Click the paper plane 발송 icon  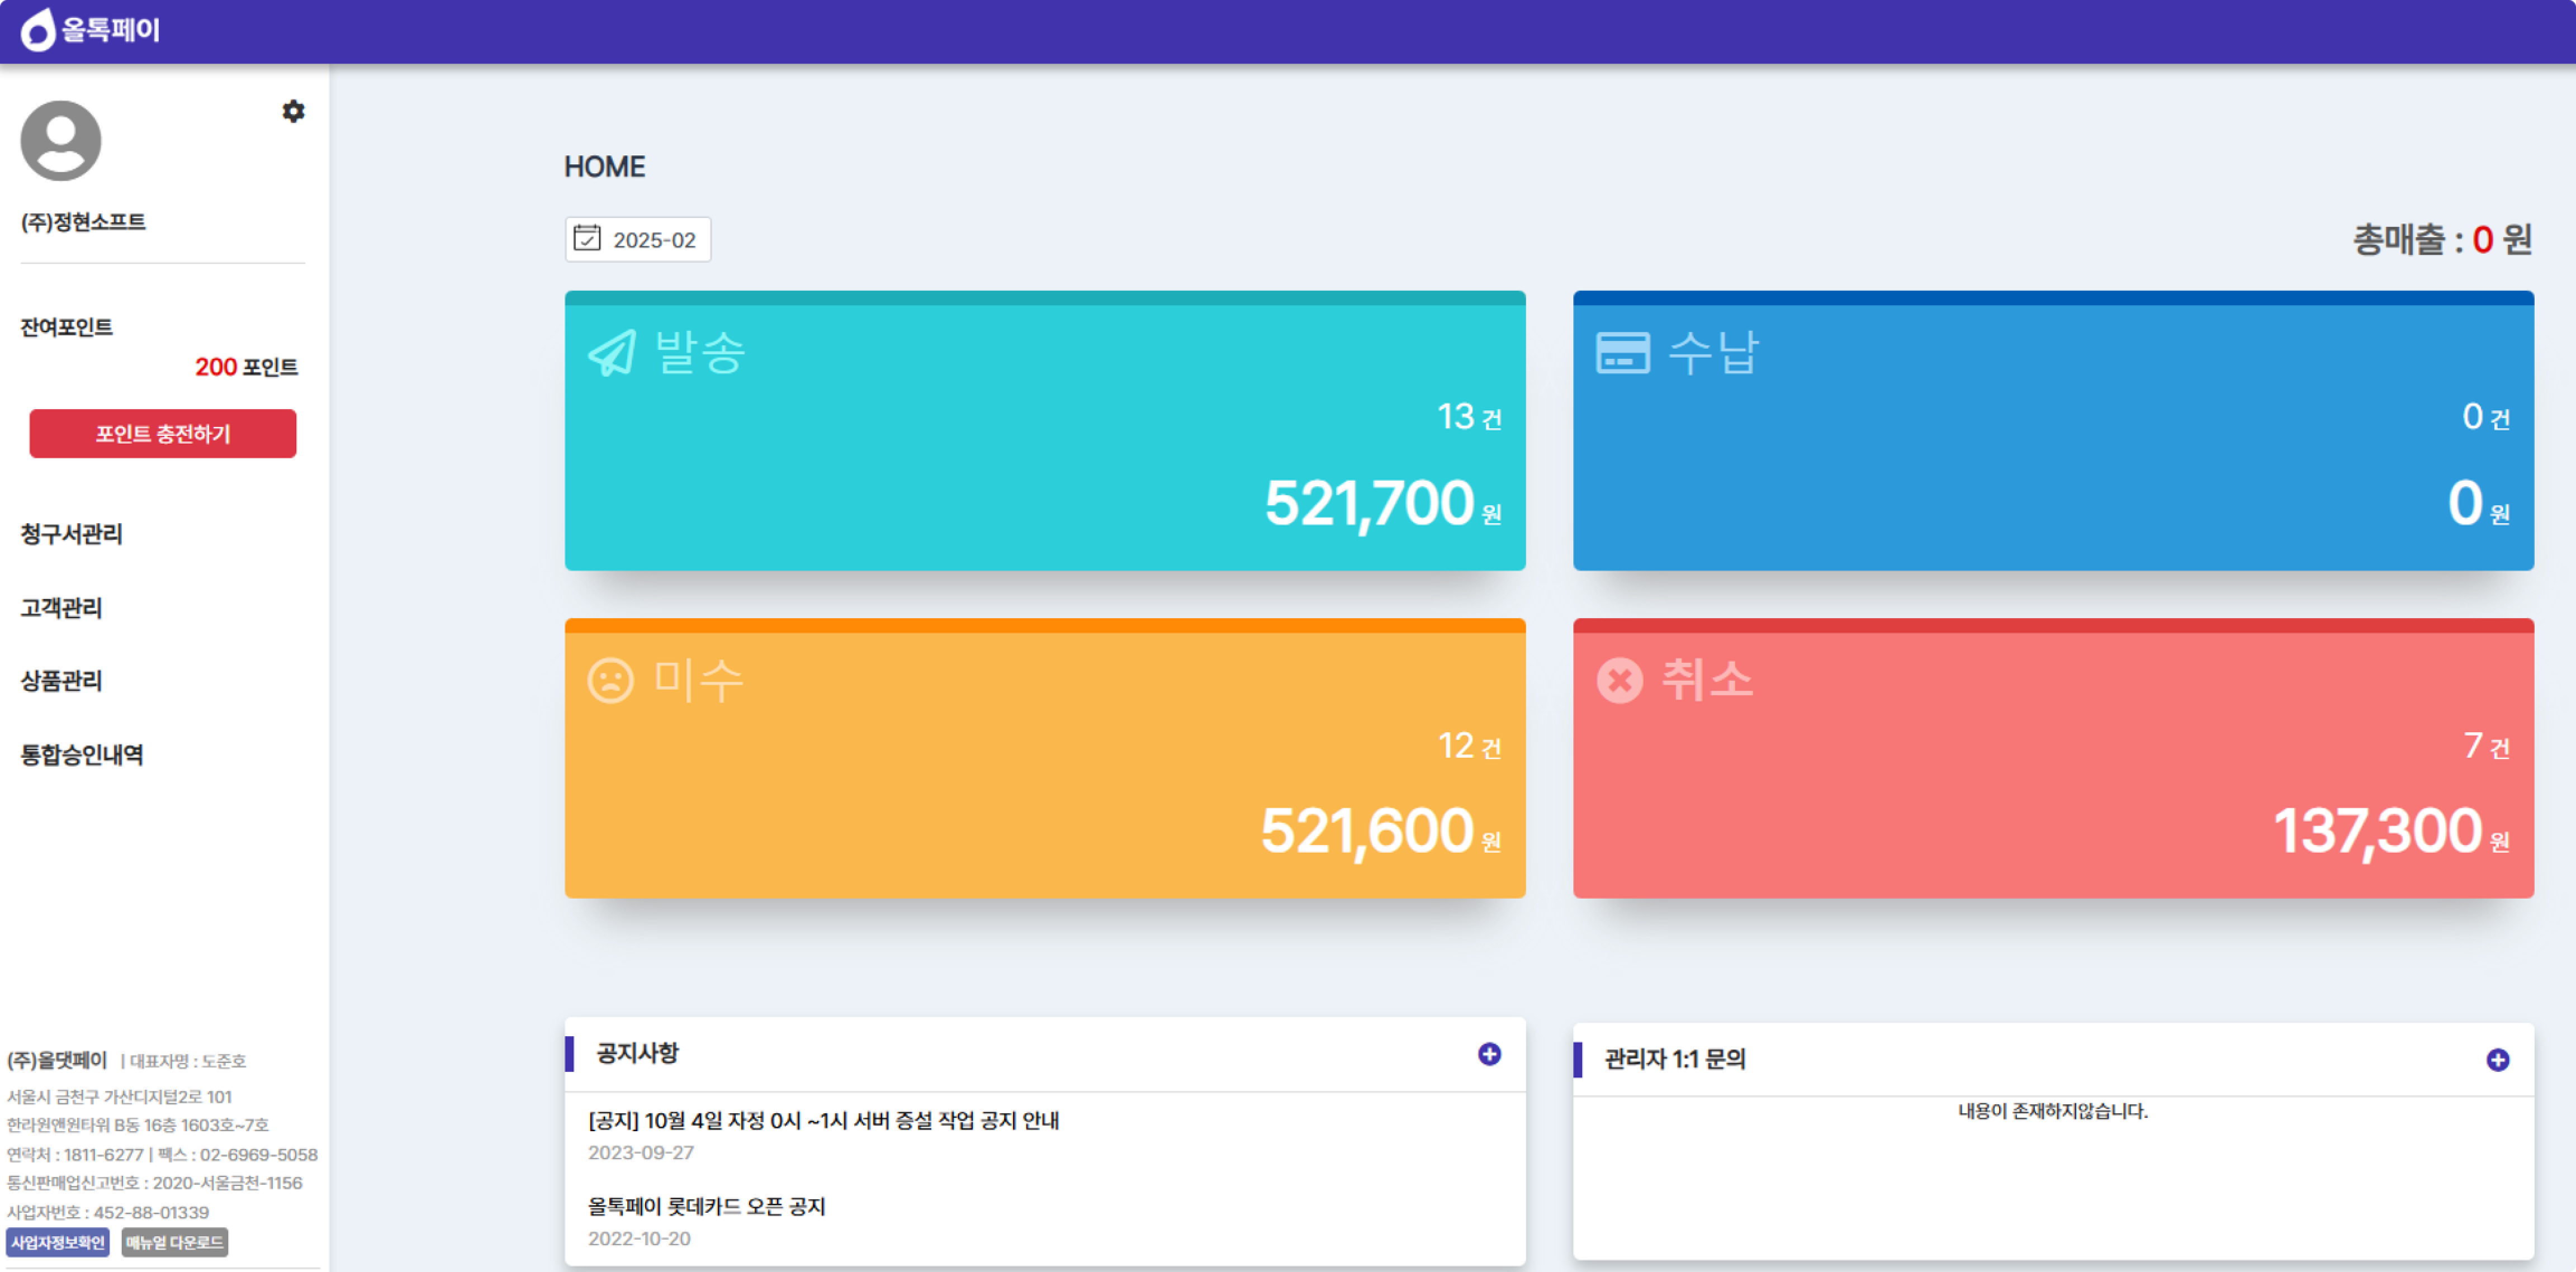tap(612, 353)
